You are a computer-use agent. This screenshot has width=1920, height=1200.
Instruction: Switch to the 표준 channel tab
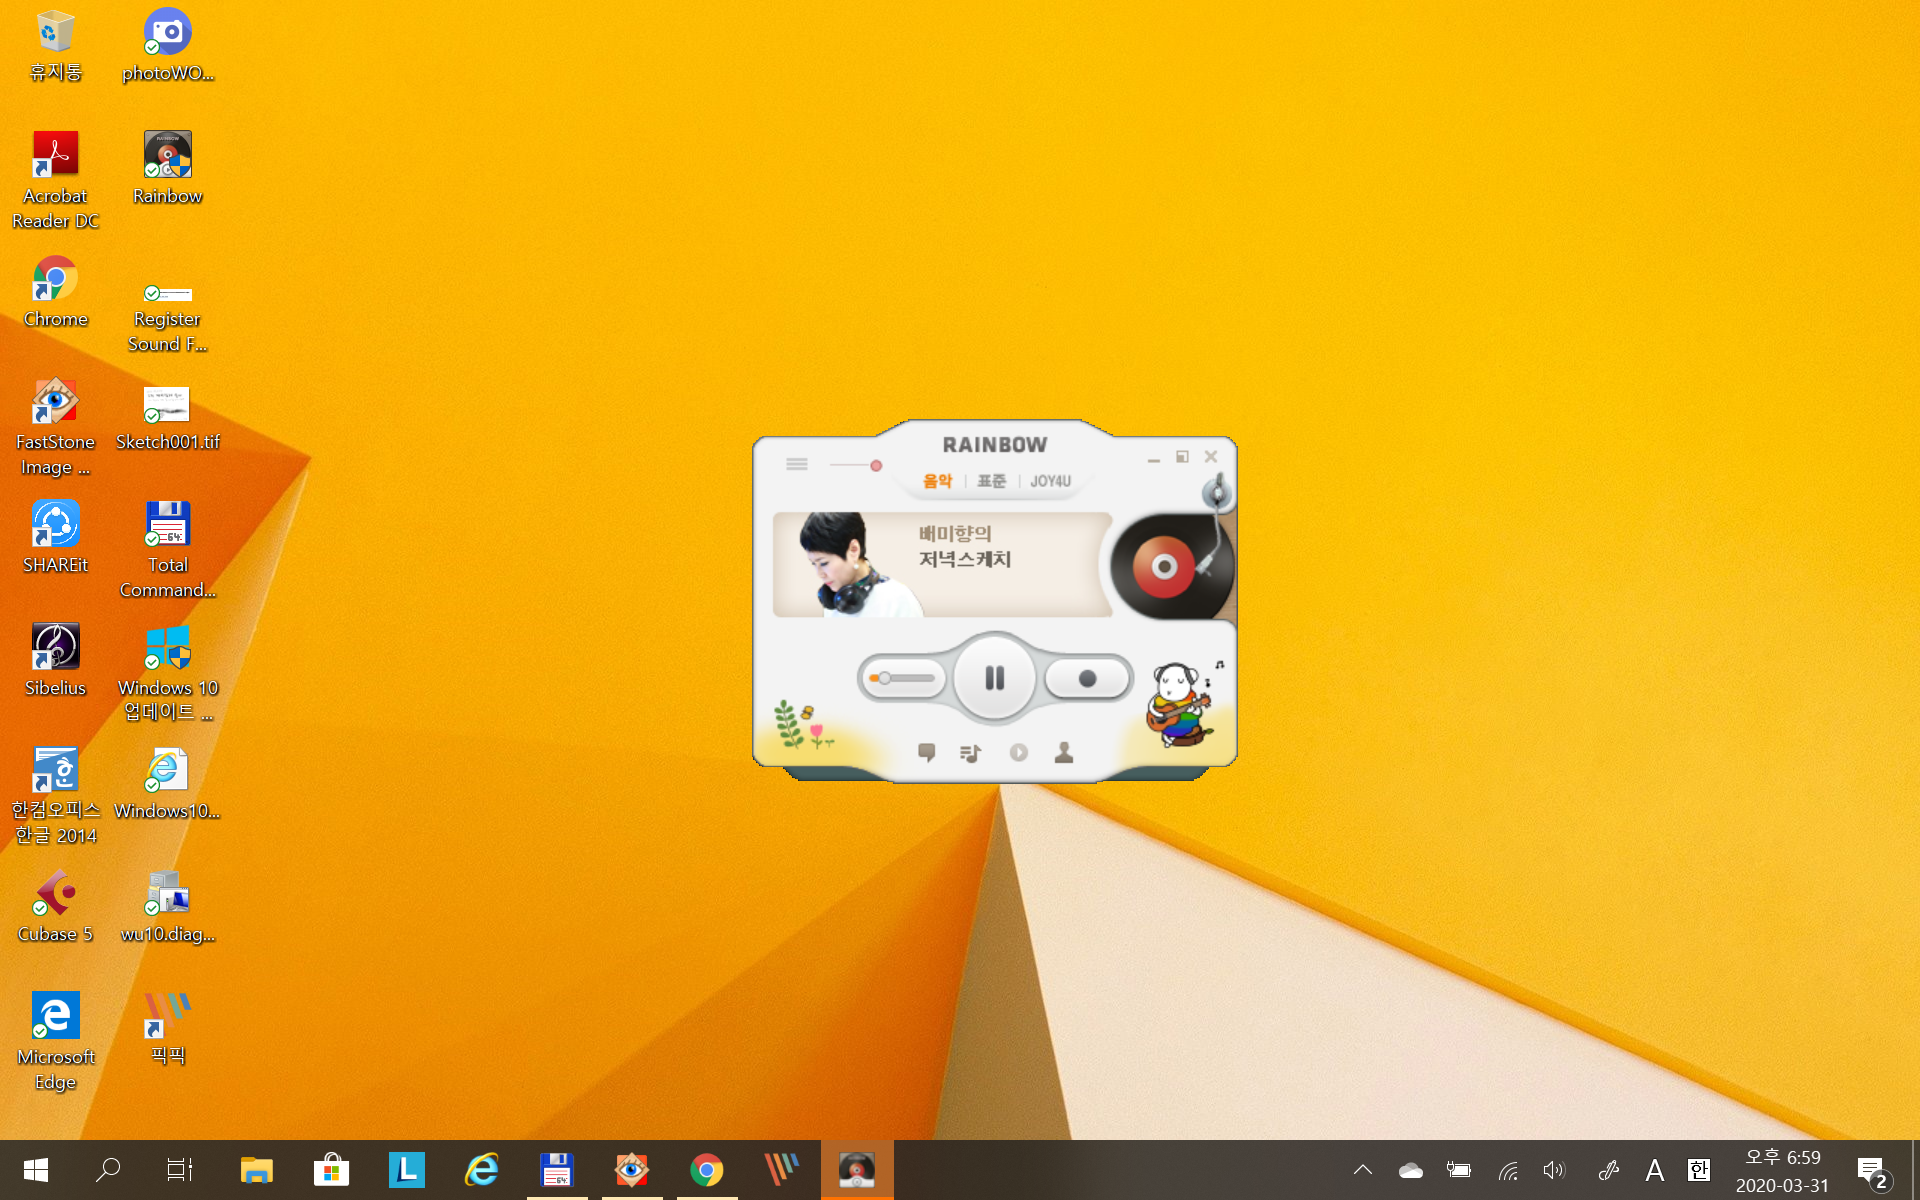pos(991,481)
